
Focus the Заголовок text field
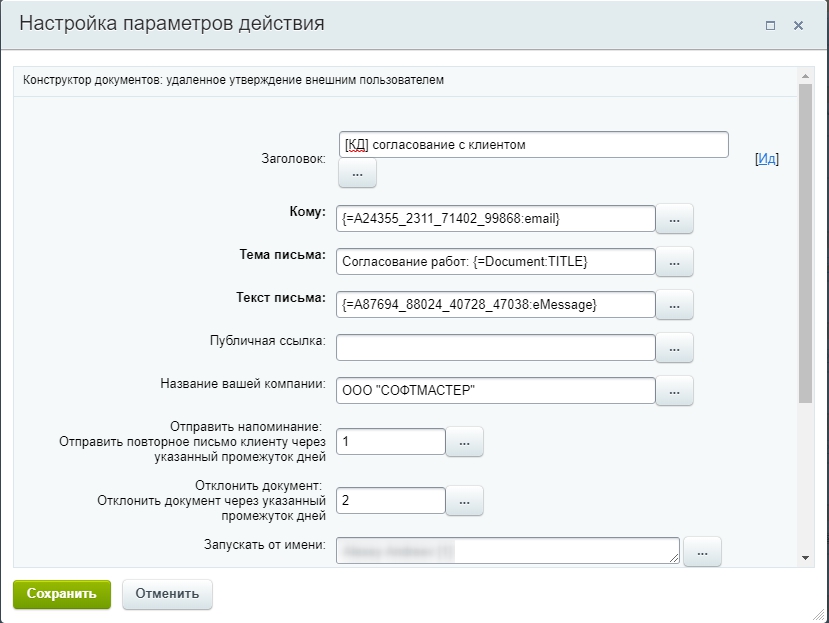[533, 144]
